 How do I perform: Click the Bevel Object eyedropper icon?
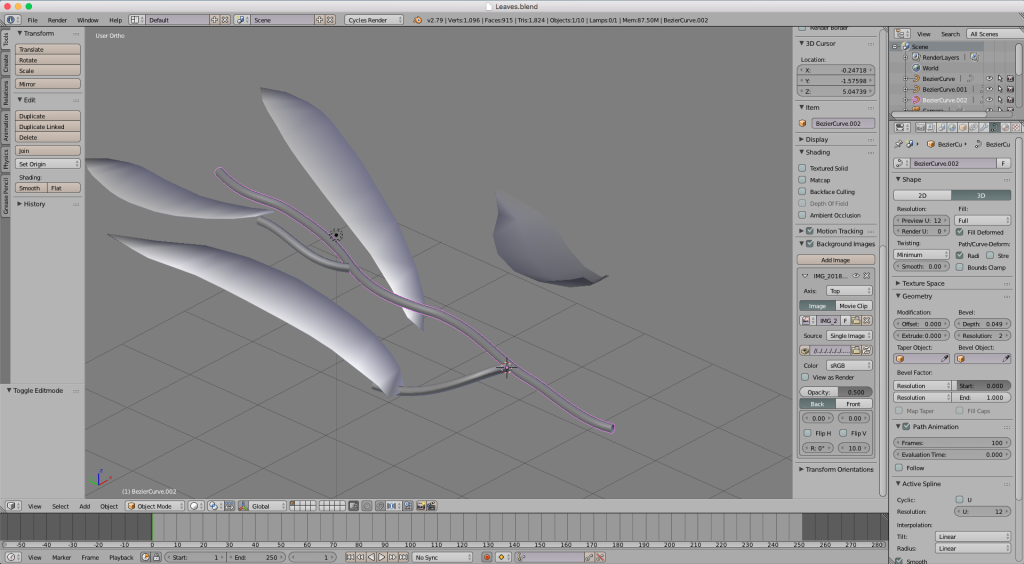1006,359
